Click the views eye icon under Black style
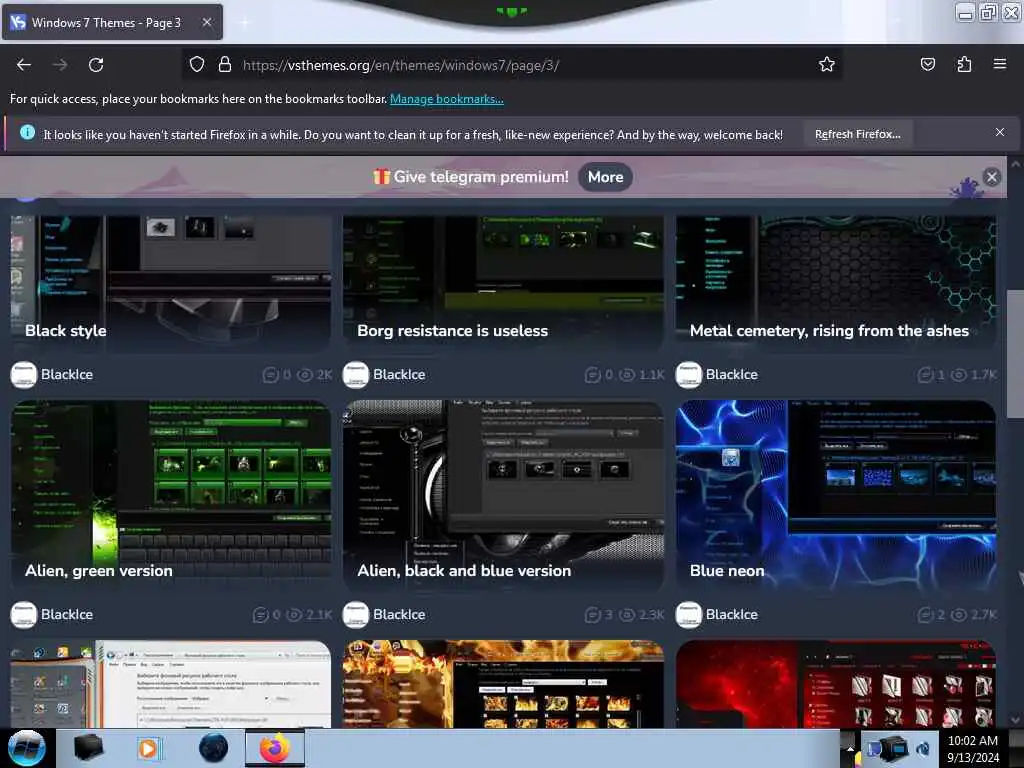Screen dimensions: 1024x768 pyautogui.click(x=304, y=375)
